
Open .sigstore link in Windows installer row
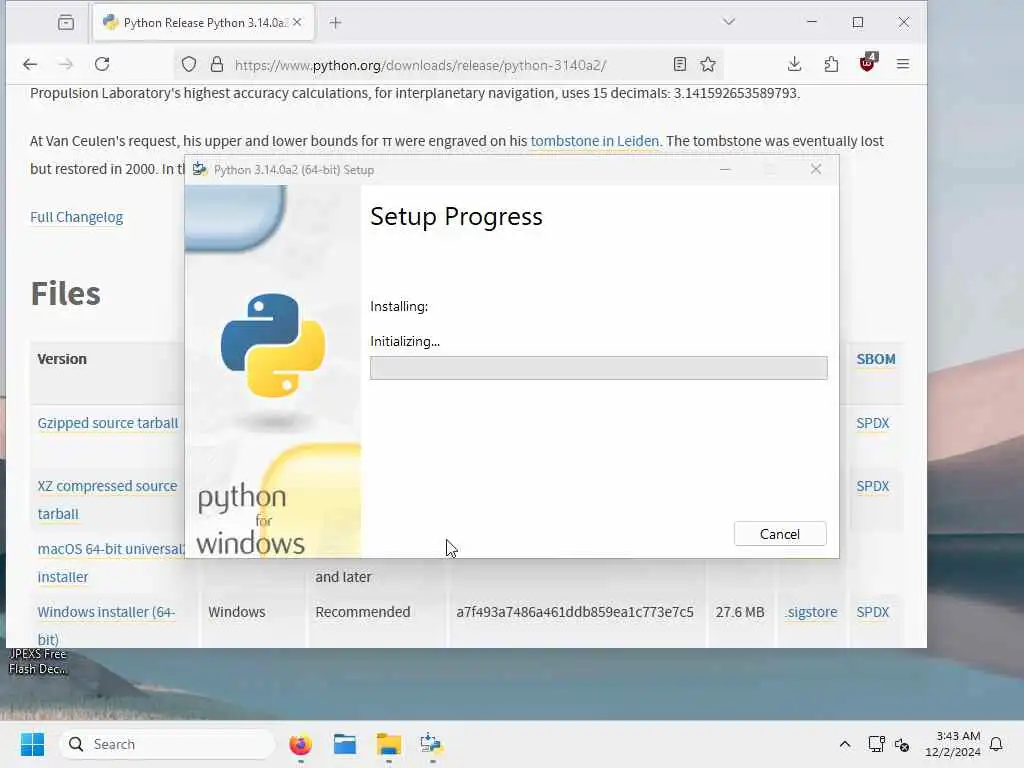(812, 612)
